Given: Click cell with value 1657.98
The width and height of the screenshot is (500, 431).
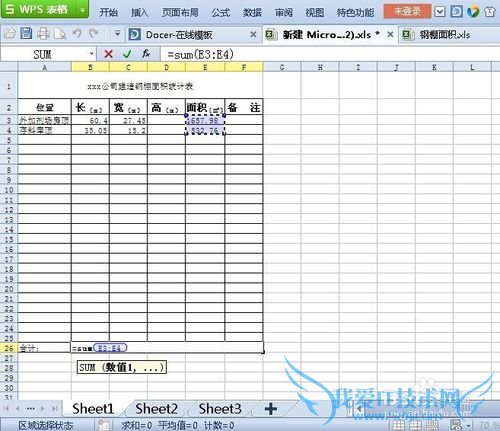Looking at the screenshot, I should pos(205,120).
